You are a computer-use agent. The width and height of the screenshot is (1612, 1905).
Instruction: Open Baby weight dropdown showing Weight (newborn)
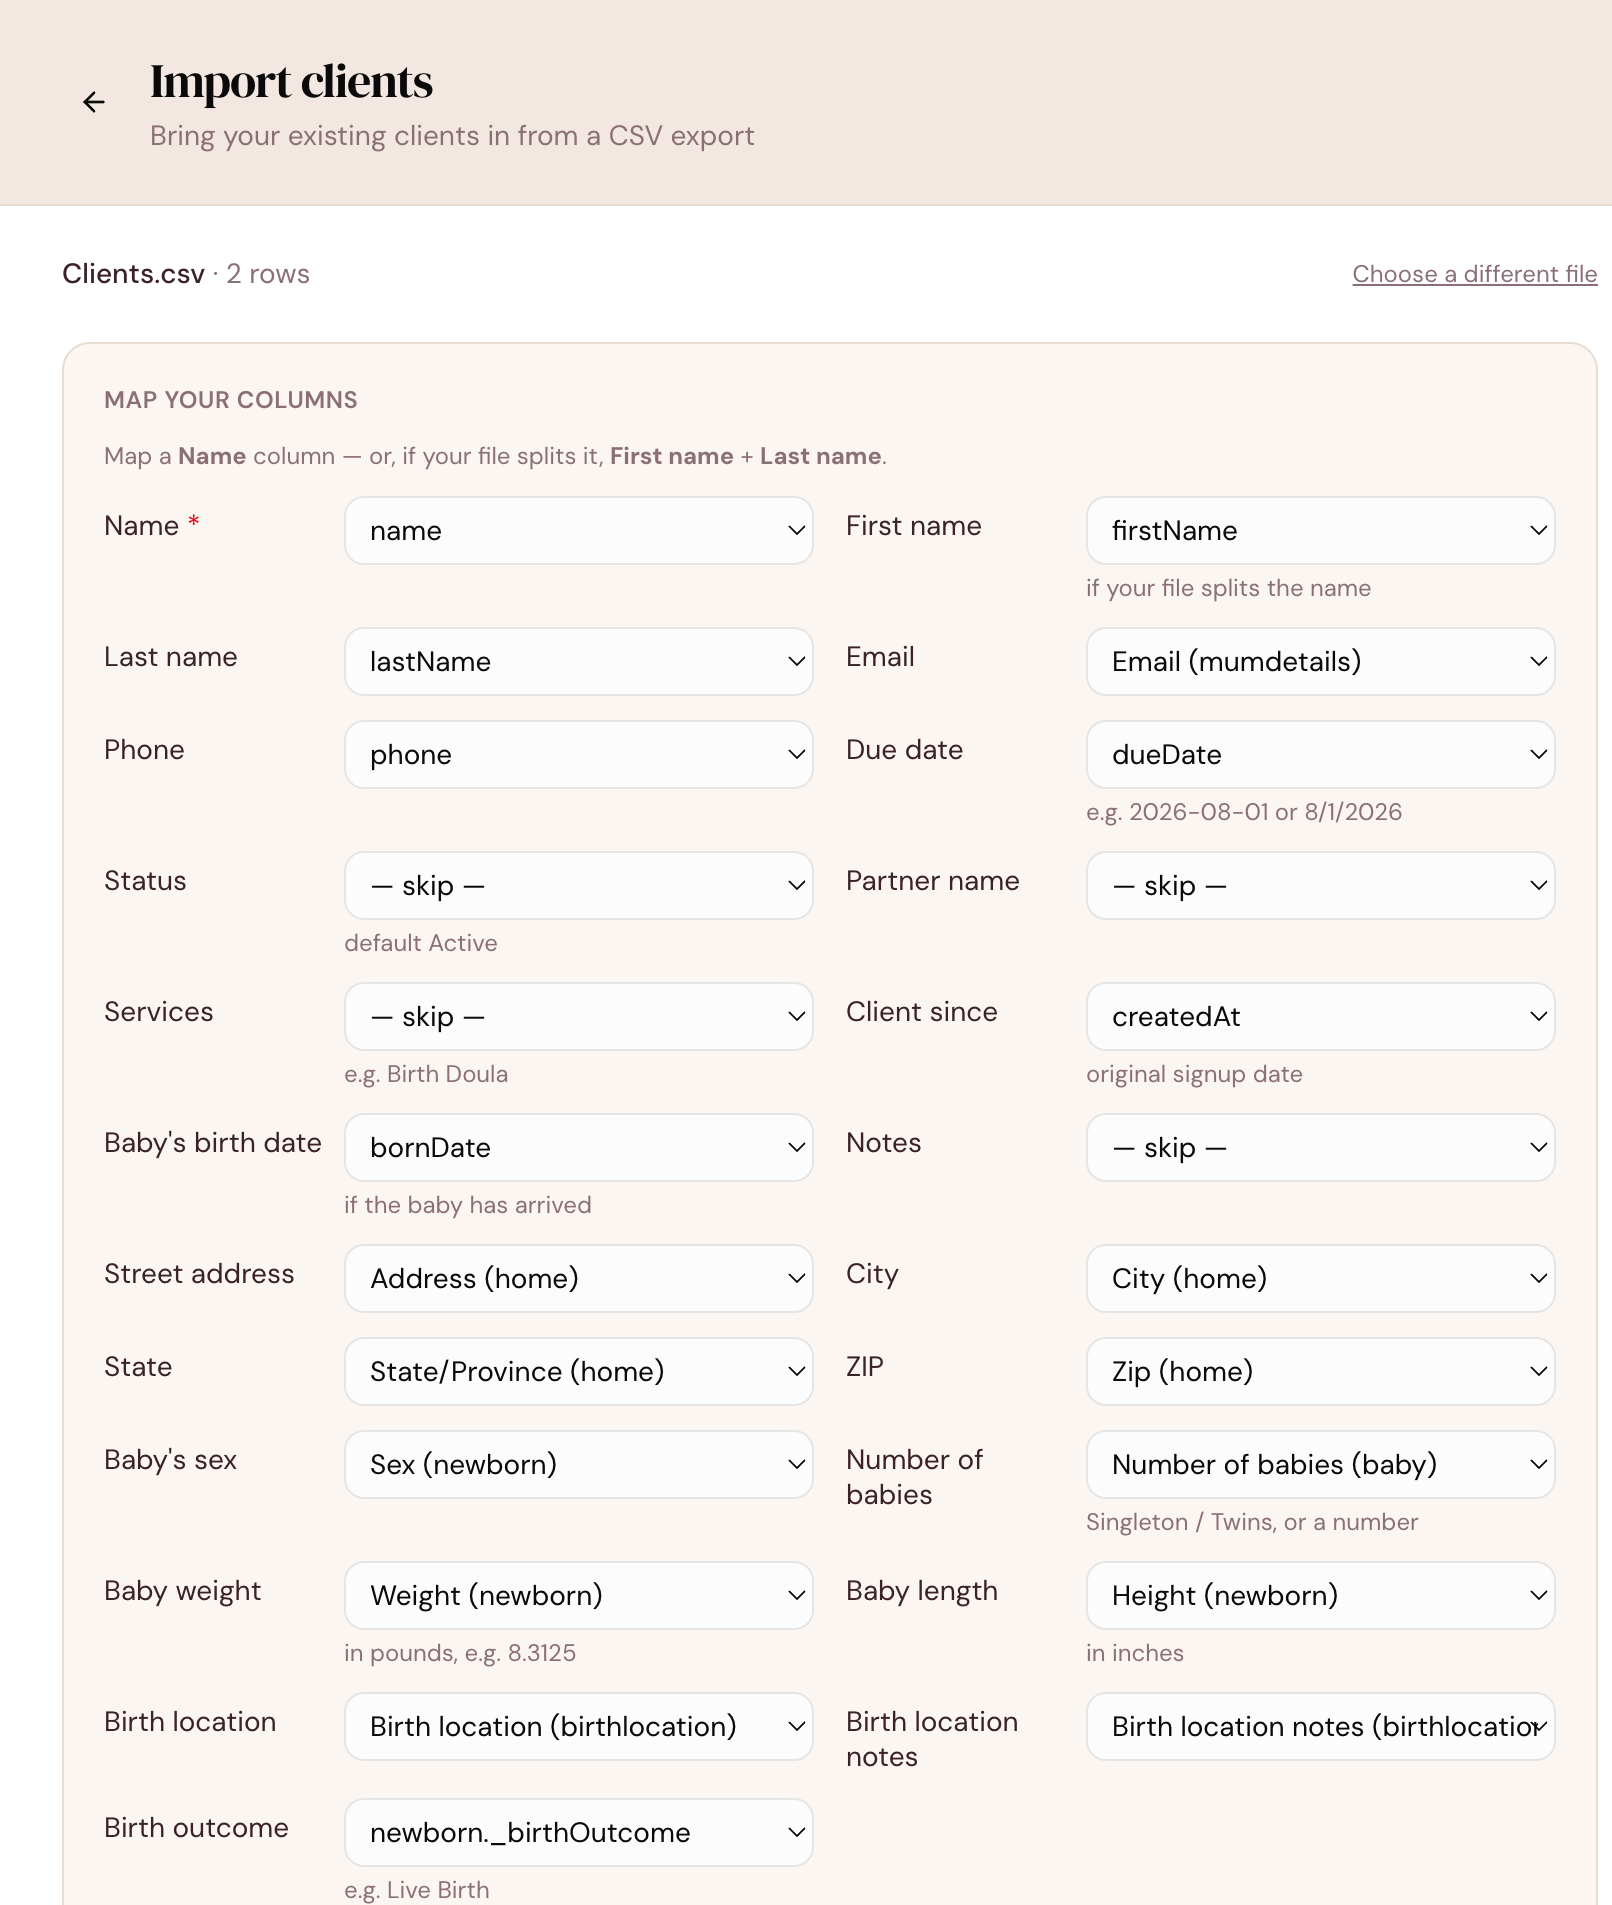[x=579, y=1596]
